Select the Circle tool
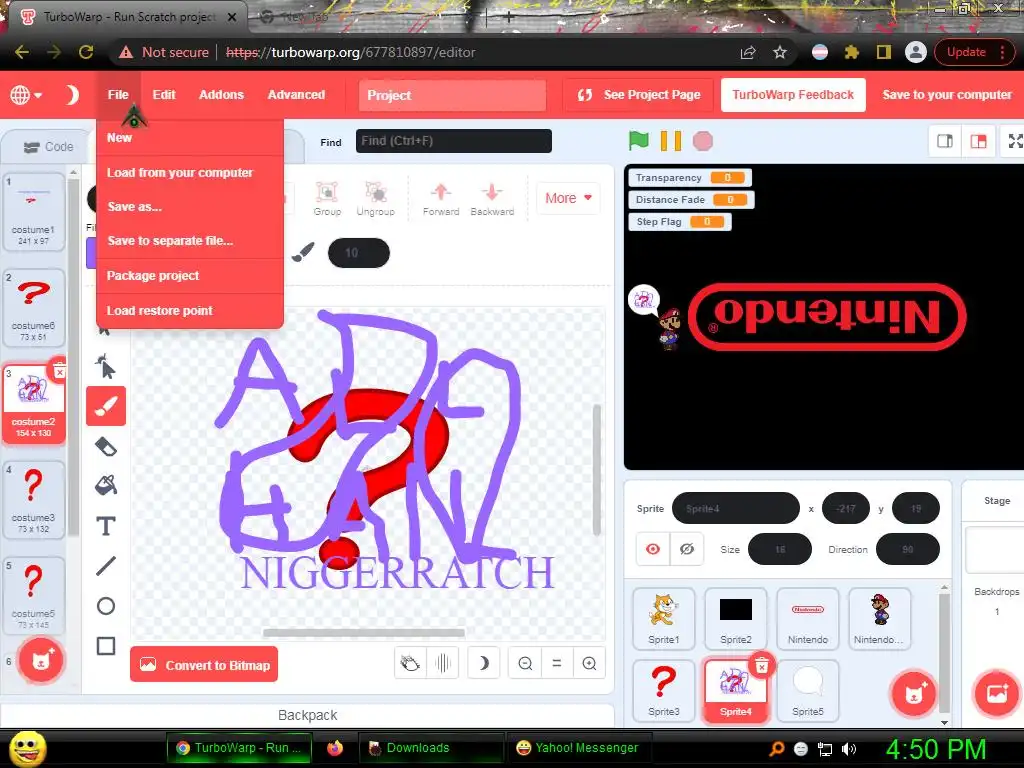Image resolution: width=1024 pixels, height=768 pixels. pos(106,606)
